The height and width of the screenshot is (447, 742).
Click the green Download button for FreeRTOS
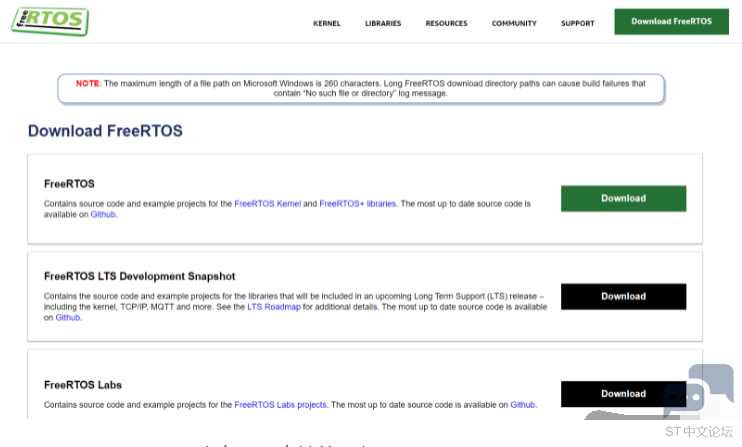[623, 198]
